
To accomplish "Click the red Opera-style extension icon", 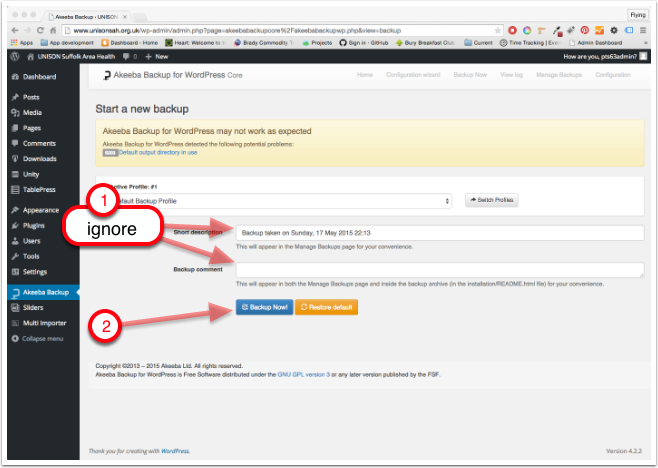I will (512, 30).
